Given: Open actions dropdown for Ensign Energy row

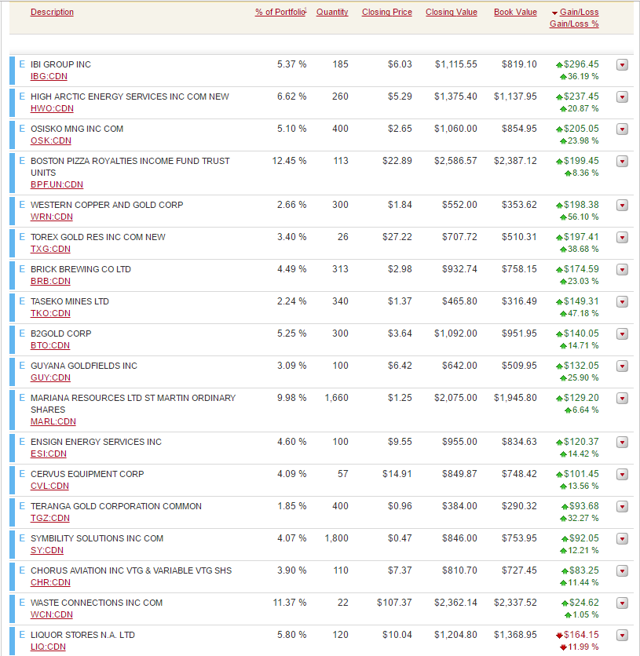Looking at the screenshot, I should click(622, 443).
